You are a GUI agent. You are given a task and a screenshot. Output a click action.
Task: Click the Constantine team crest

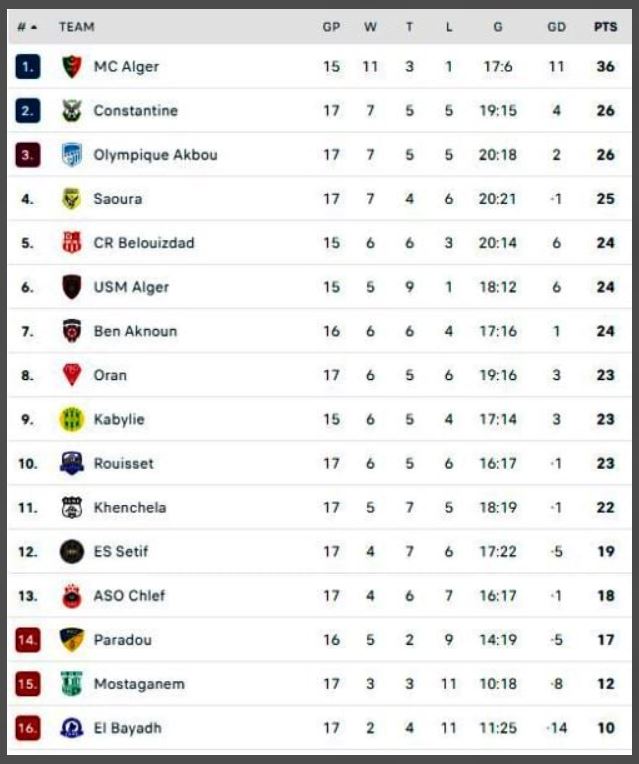72,111
